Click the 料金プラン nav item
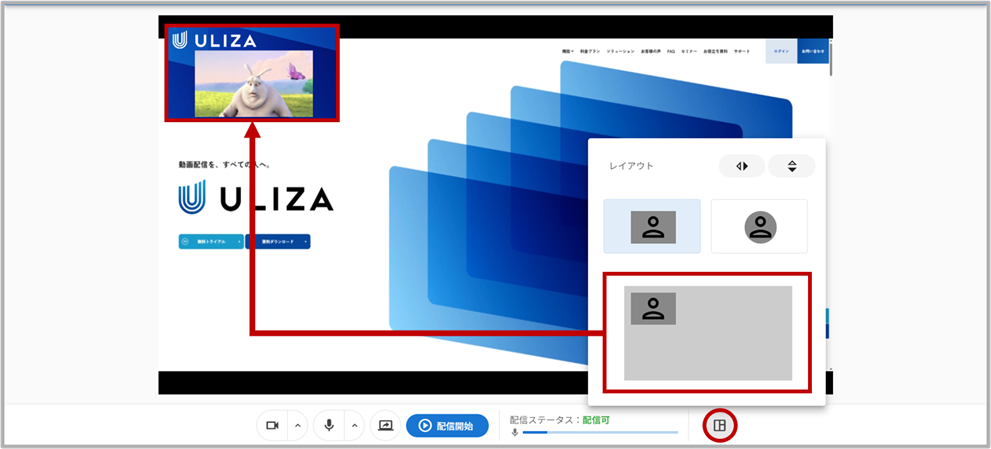 (x=588, y=51)
